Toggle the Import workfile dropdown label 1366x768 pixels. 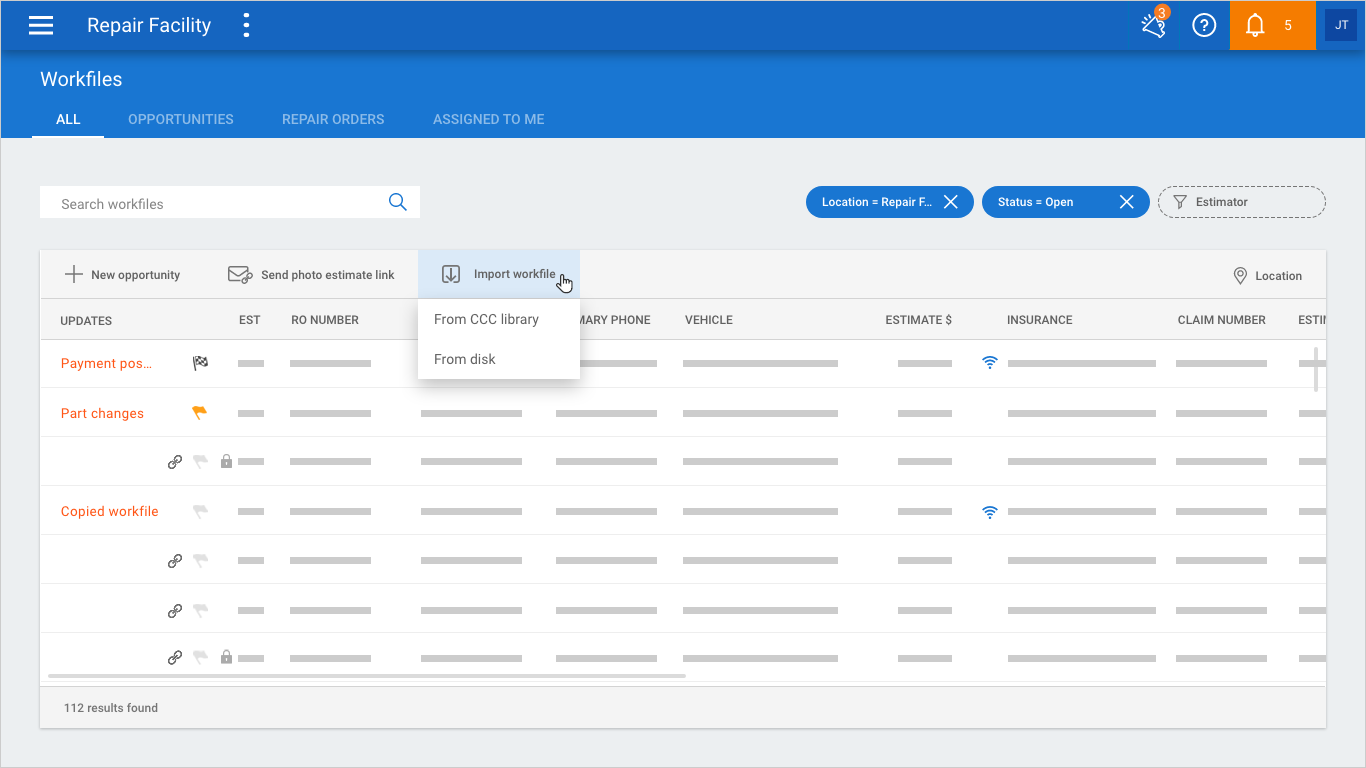[515, 274]
